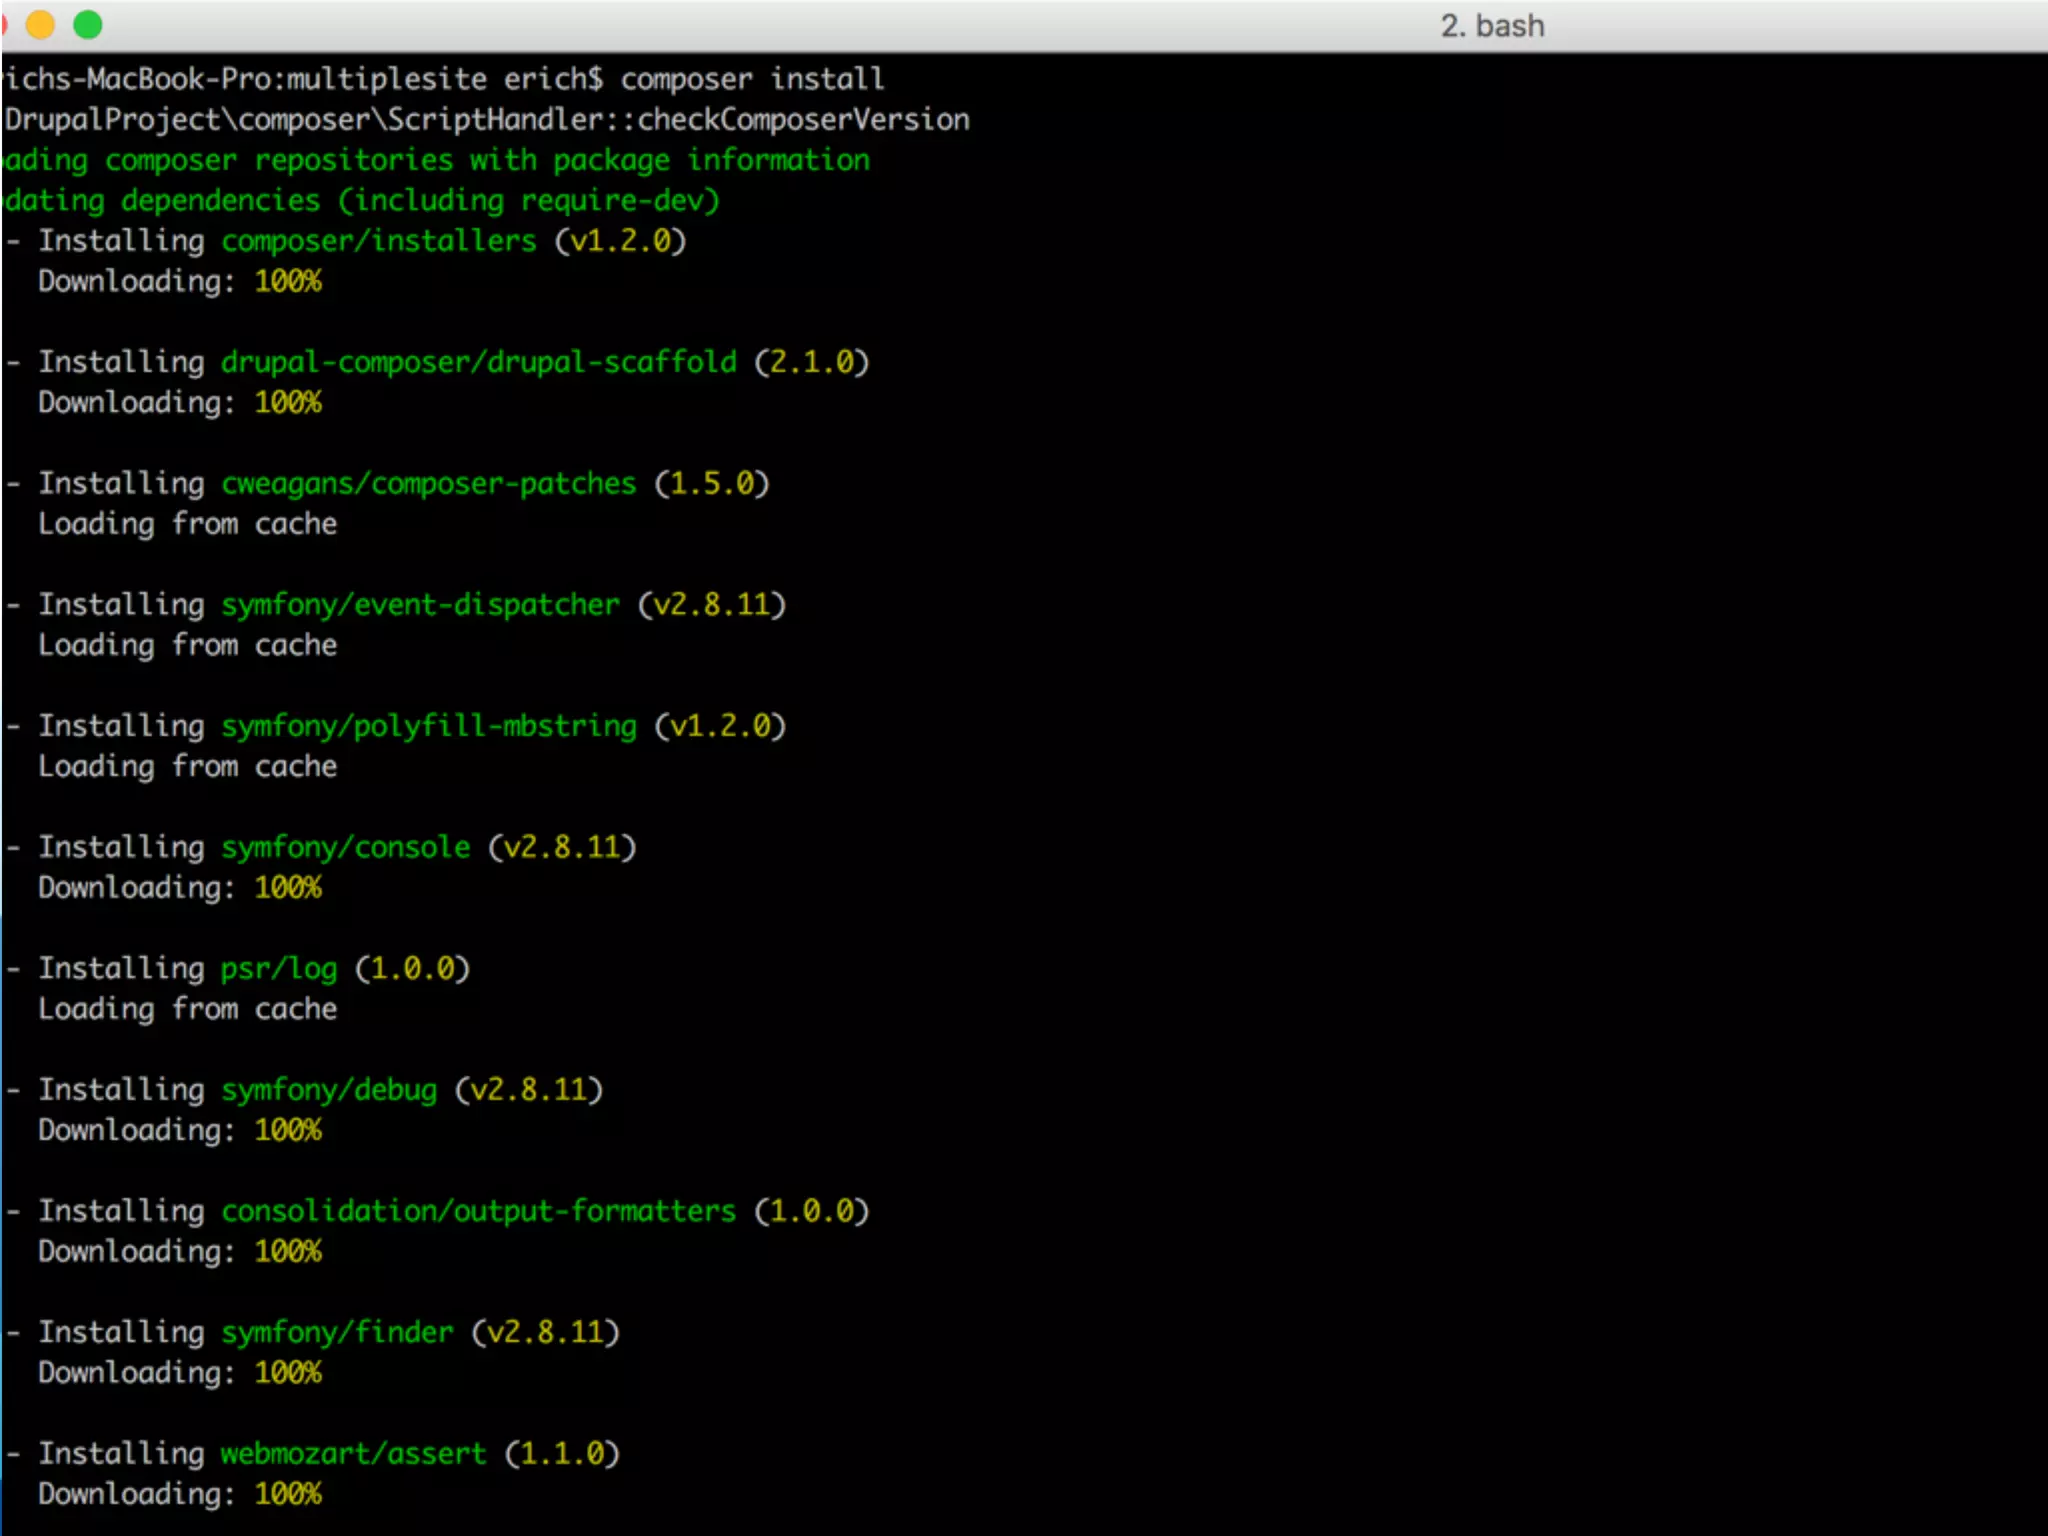Viewport: 2048px width, 1536px height.
Task: Click package name 'composer/installers'
Action: (379, 241)
